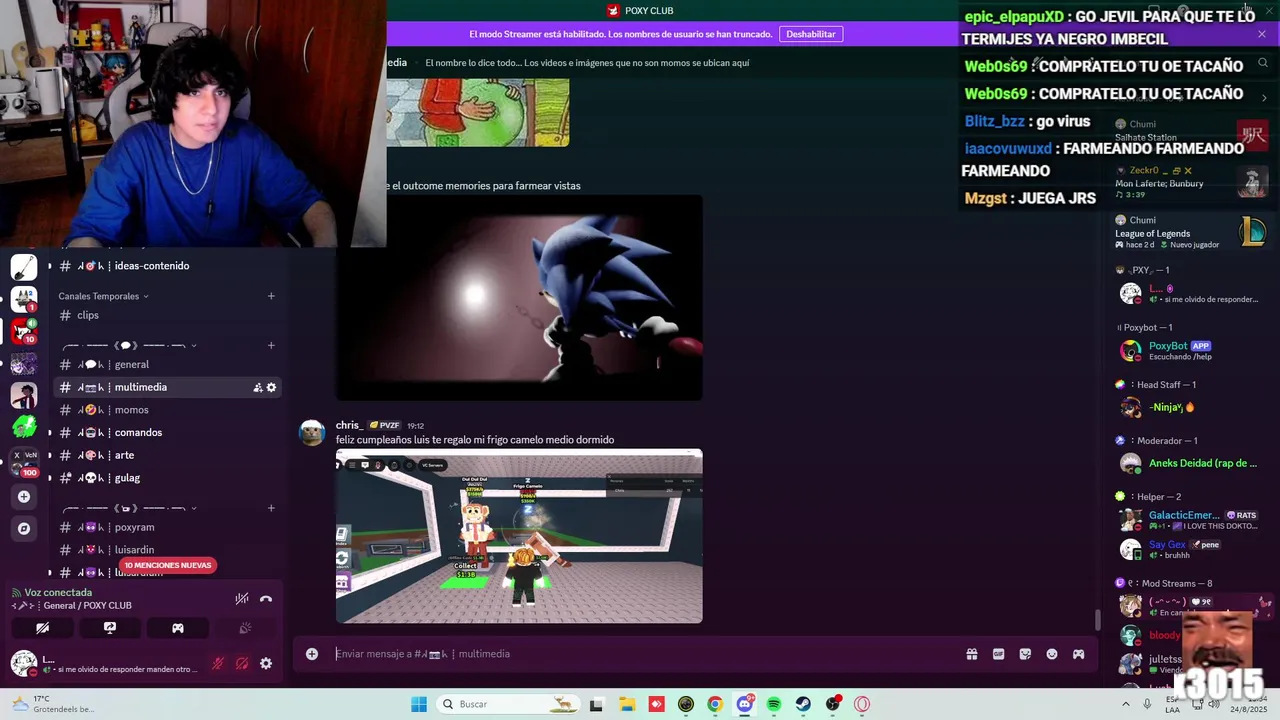Open Spotify from taskbar
Viewport: 1280px width, 720px height.
(774, 704)
